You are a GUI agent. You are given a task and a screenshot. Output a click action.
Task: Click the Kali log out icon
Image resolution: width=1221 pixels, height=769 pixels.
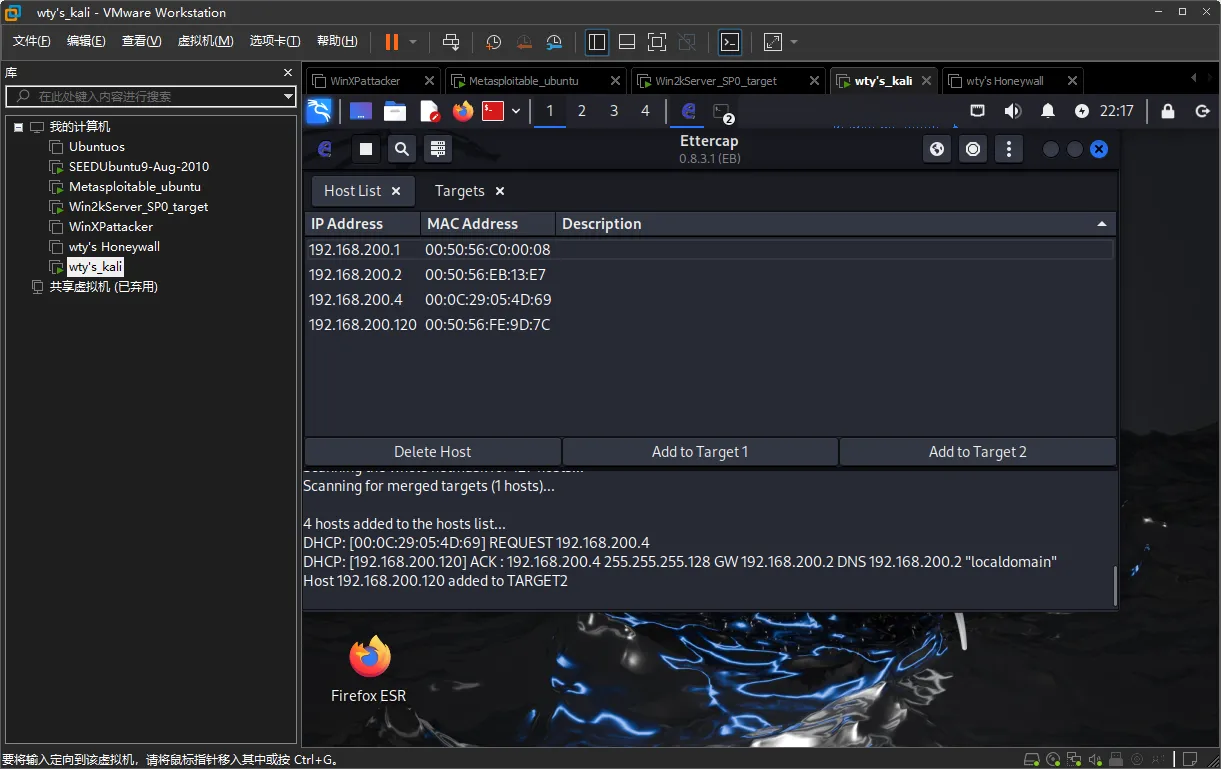point(1203,111)
